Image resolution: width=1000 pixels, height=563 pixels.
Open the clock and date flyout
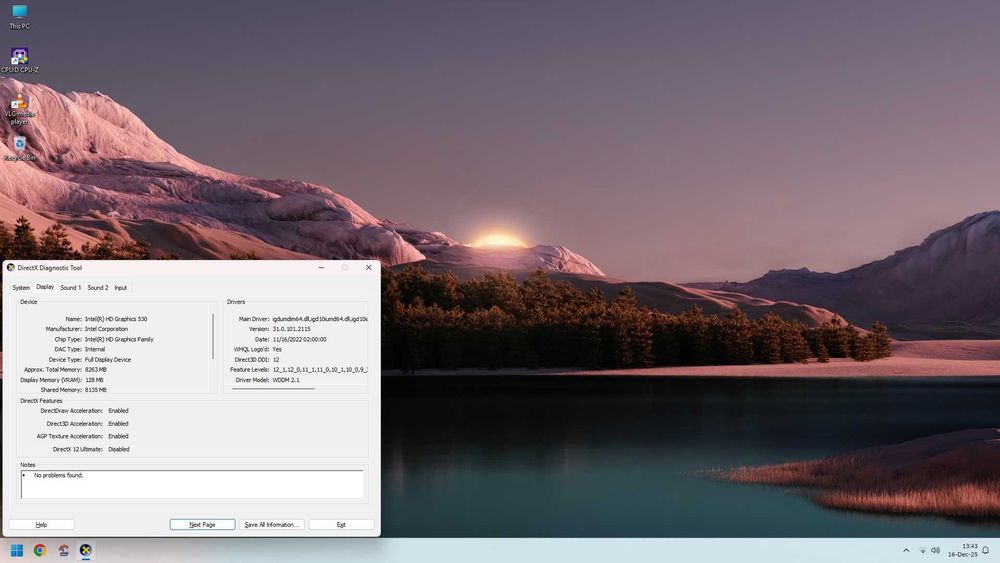[962, 550]
